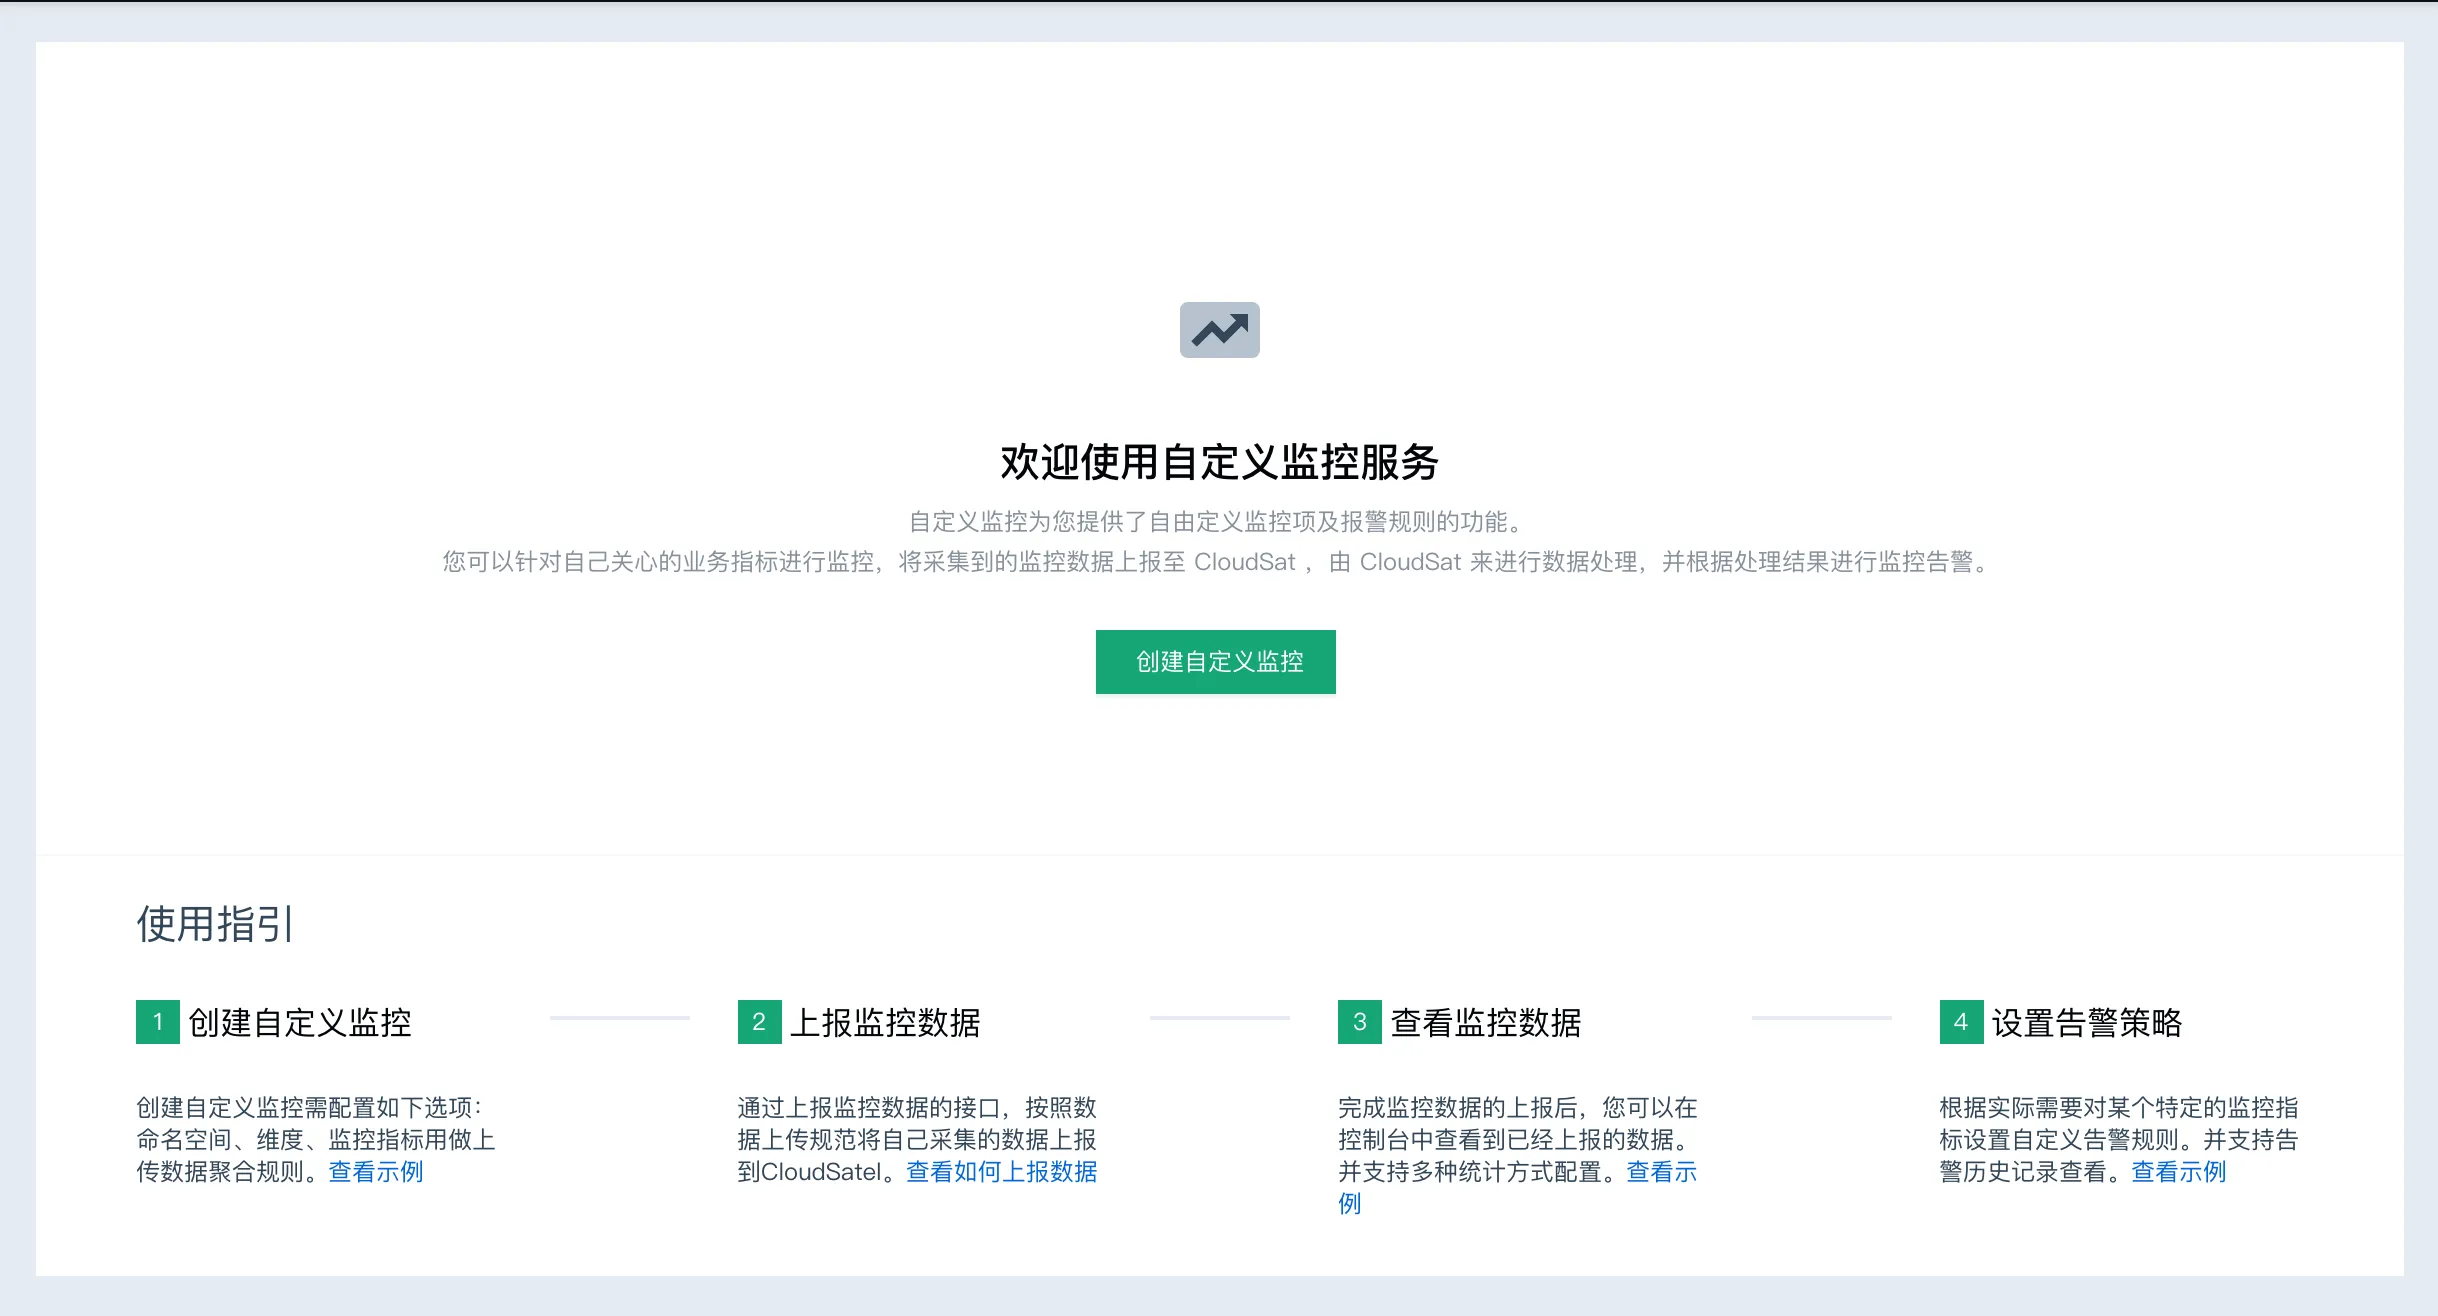2438x1316 pixels.
Task: Open 查看示例 link under 查看监控数据 step
Action: [1661, 1172]
